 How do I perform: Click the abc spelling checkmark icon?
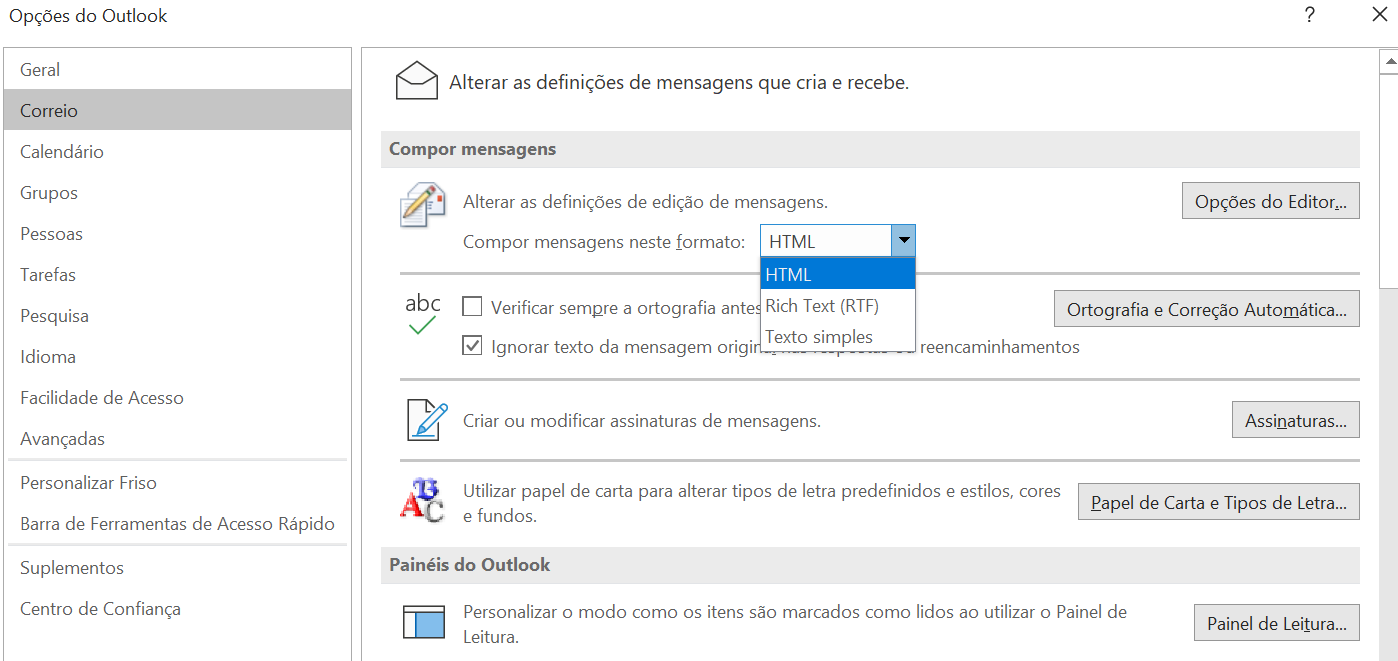(423, 313)
